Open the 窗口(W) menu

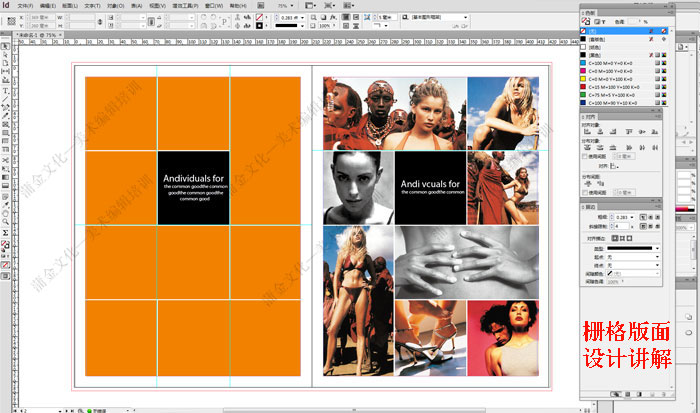click(x=214, y=6)
